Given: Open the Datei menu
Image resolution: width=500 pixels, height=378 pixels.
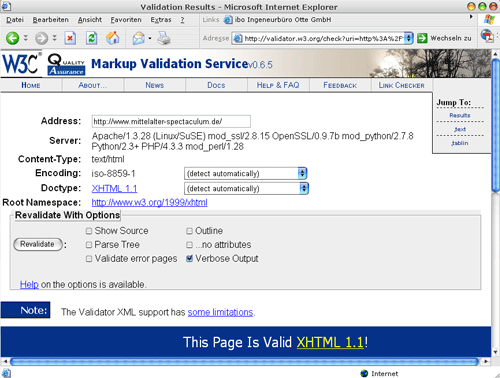Looking at the screenshot, I should tap(15, 20).
